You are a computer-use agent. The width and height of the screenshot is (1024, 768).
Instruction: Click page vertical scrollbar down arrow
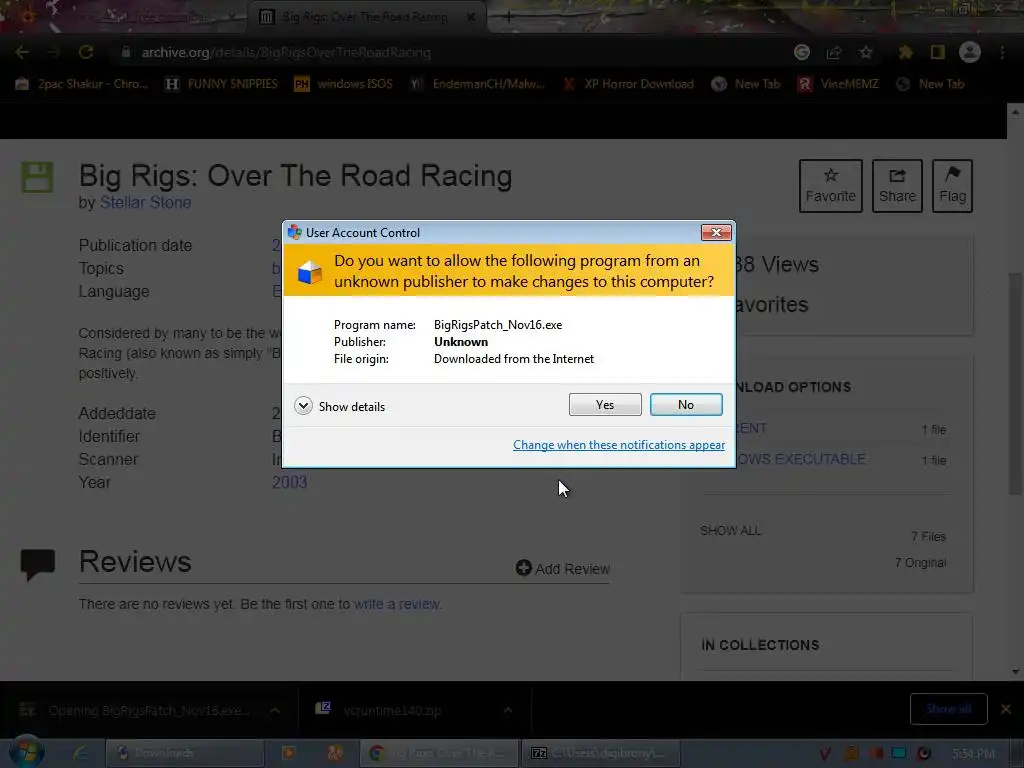pos(1015,671)
